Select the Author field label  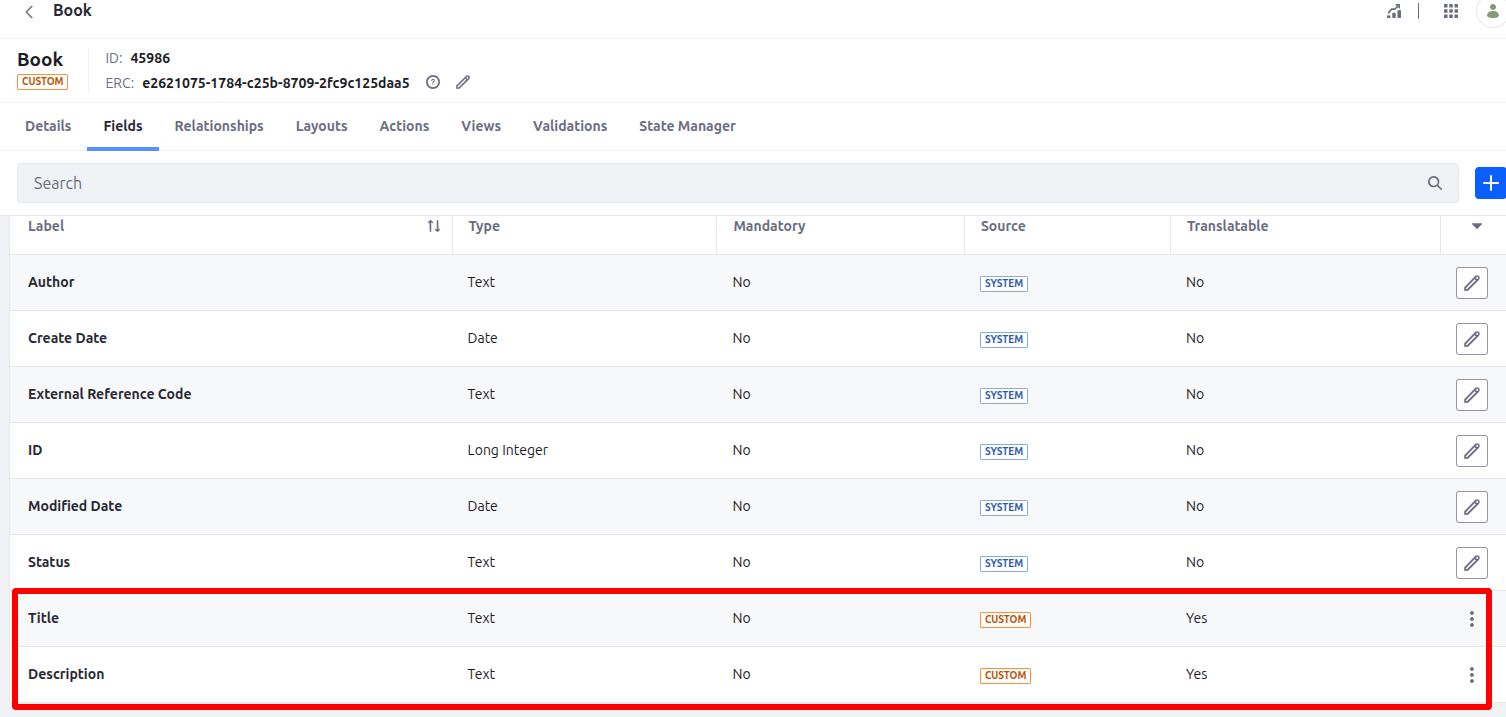(x=51, y=282)
